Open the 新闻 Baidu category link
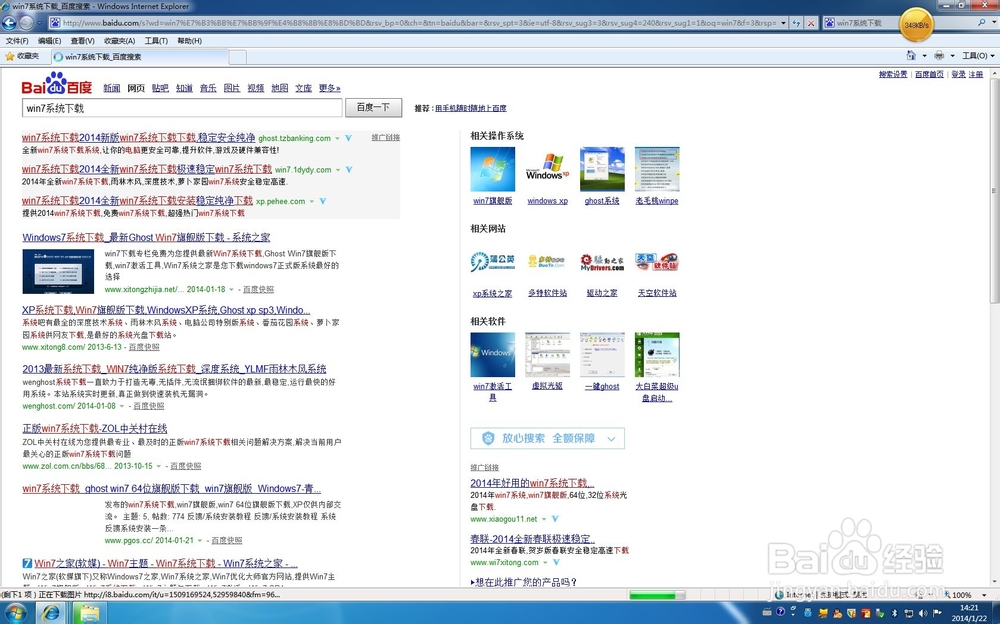This screenshot has width=1000, height=624. coord(112,88)
